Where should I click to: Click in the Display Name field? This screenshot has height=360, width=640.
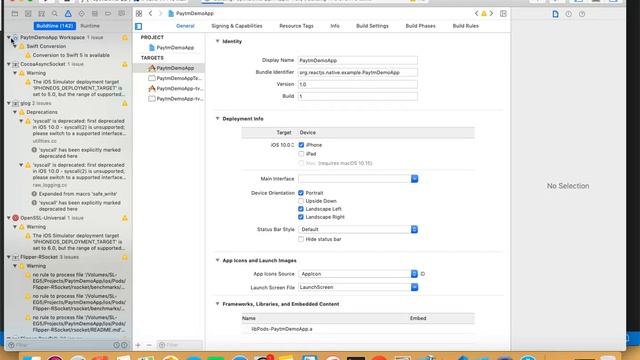click(358, 60)
